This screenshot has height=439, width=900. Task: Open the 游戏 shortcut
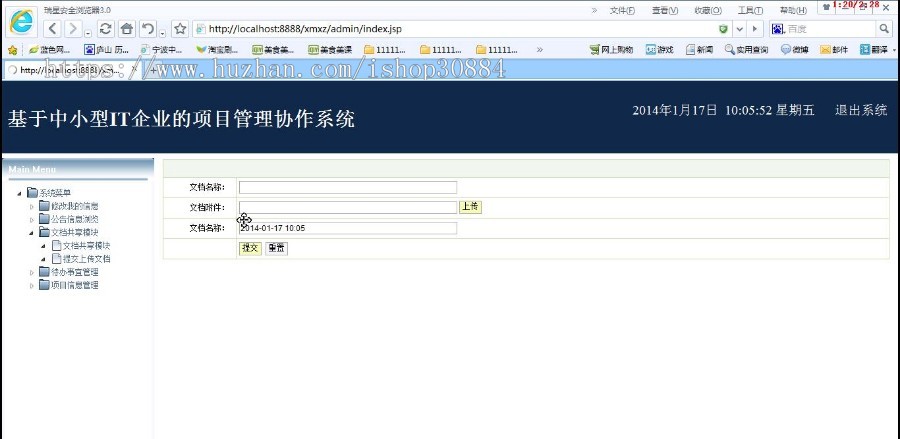pyautogui.click(x=660, y=50)
